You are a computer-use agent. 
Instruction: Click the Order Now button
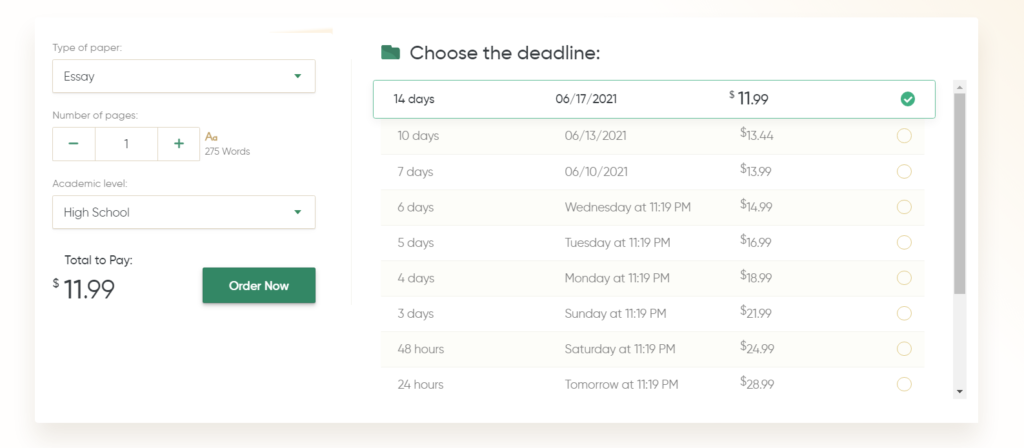coord(259,285)
